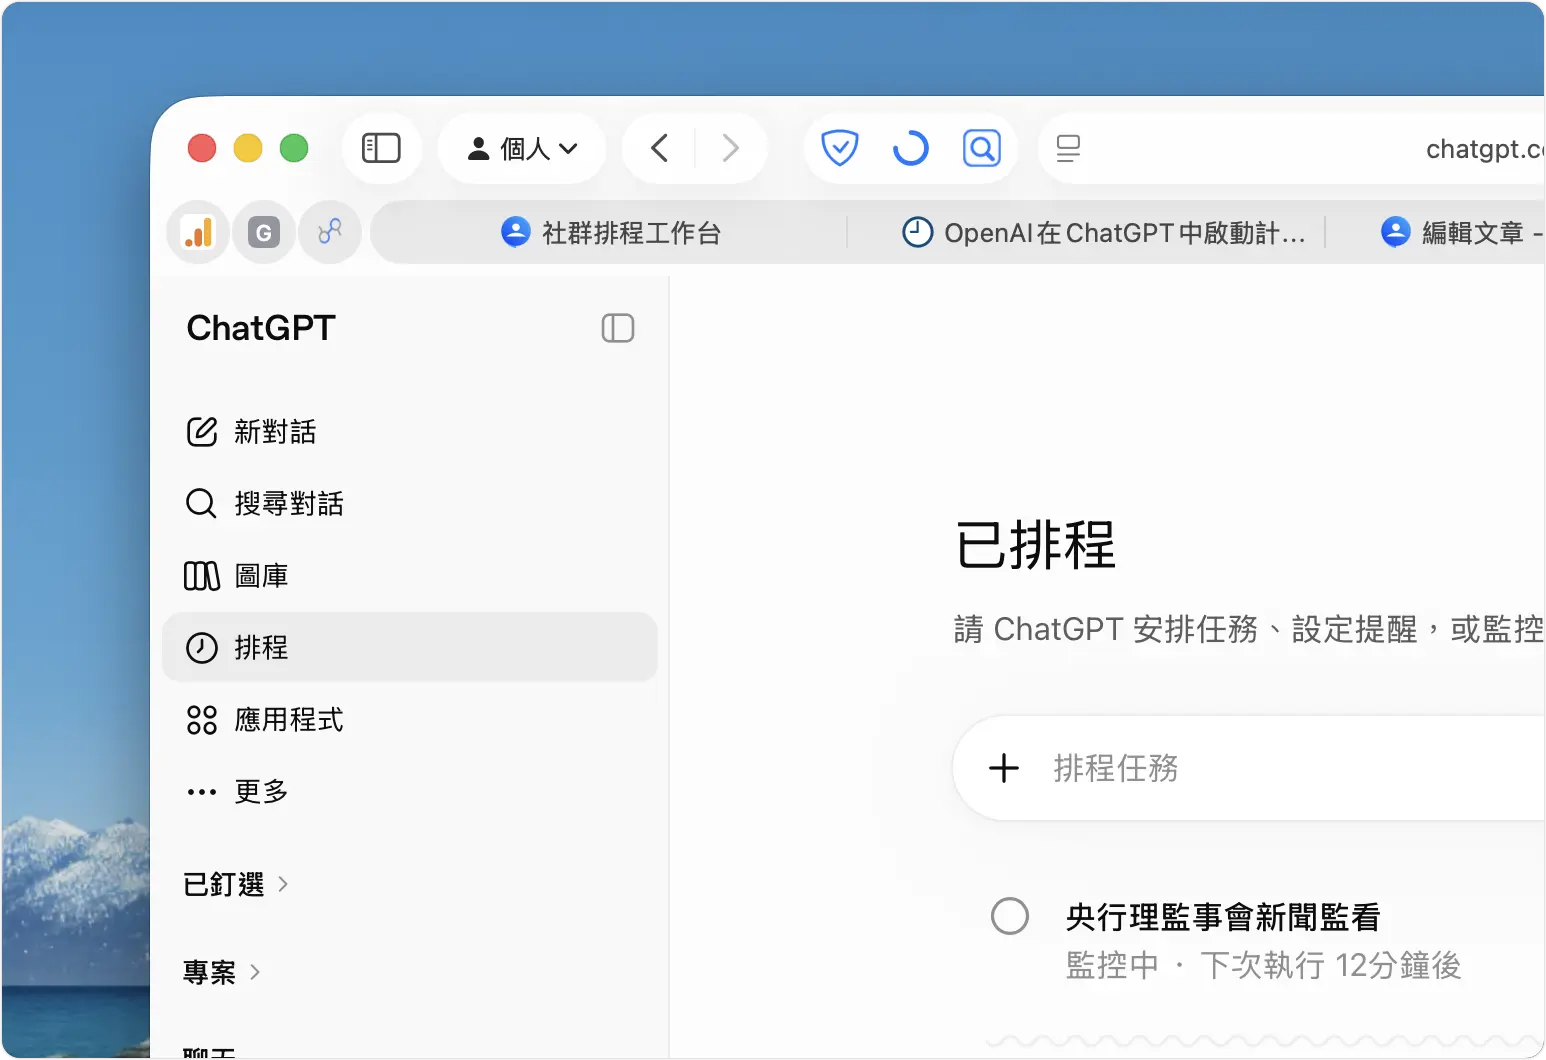Go forward with the browser forward arrow

(x=731, y=148)
